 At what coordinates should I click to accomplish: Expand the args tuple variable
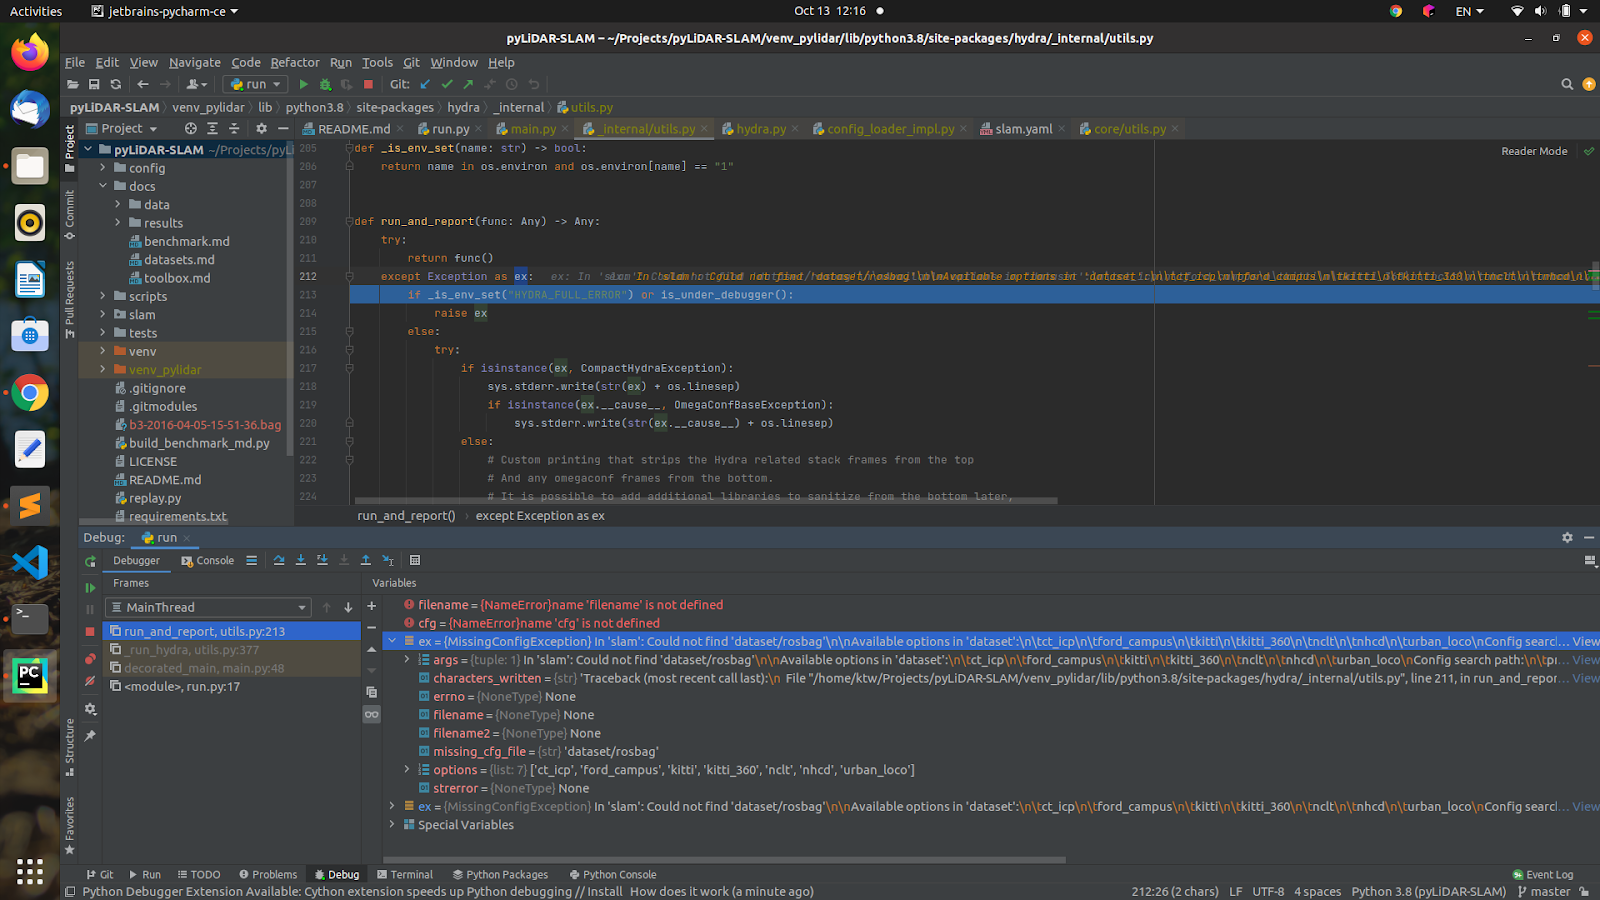tap(407, 660)
